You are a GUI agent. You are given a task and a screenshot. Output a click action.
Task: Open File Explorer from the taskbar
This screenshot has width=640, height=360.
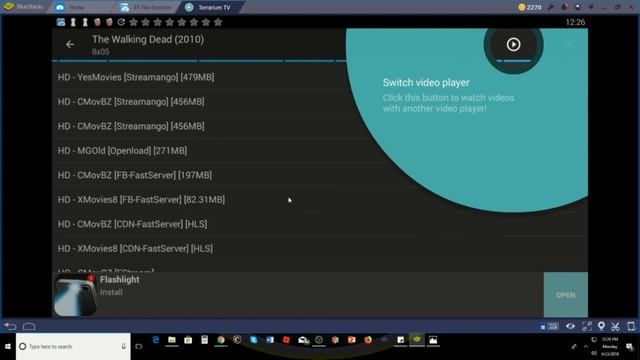tap(172, 340)
